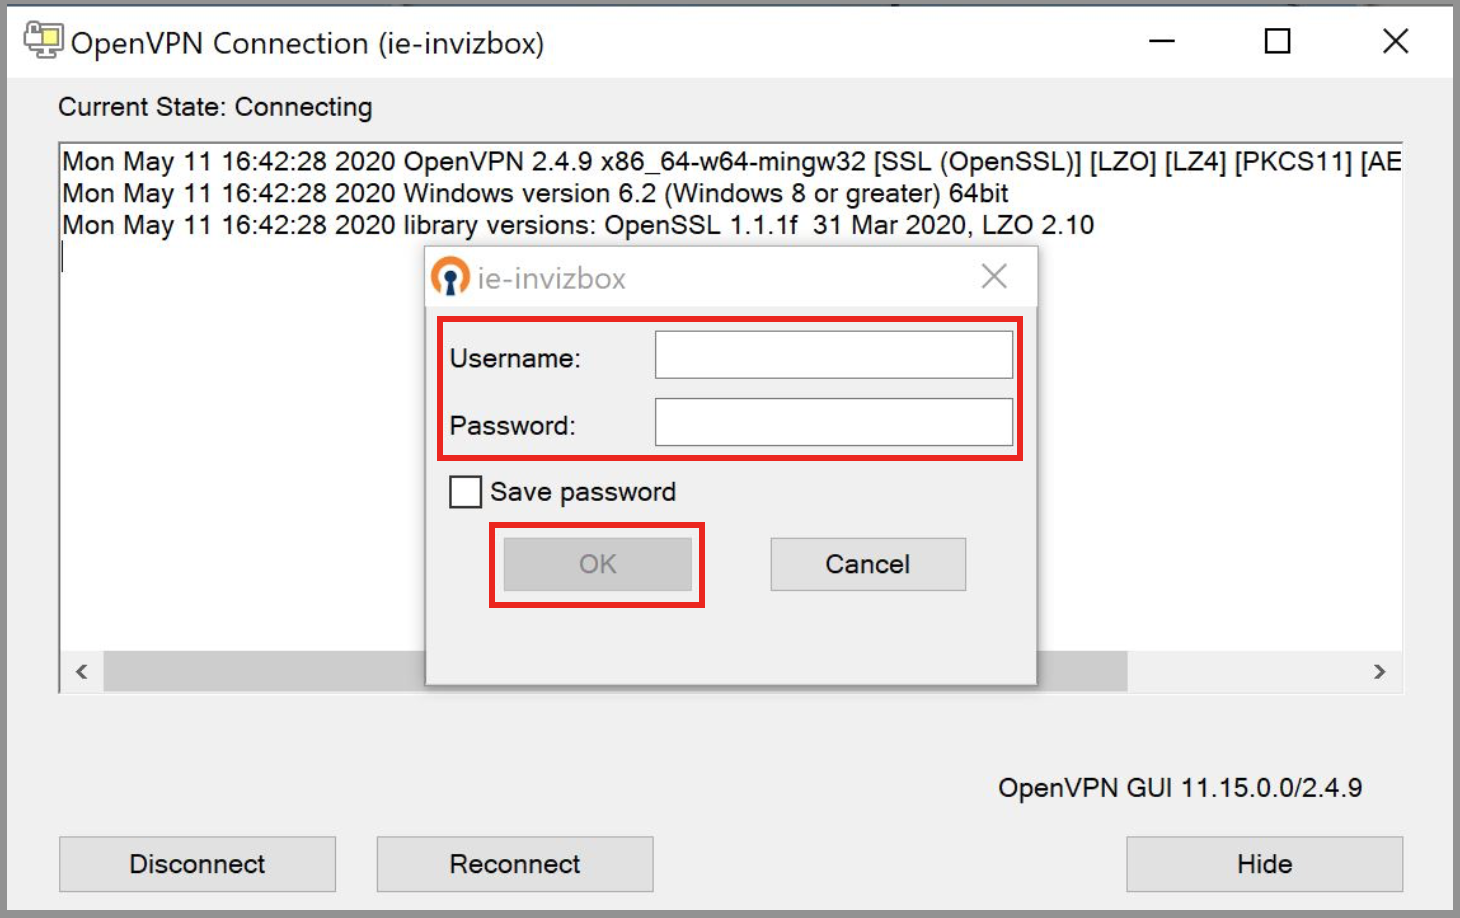Image resolution: width=1460 pixels, height=918 pixels.
Task: Click the OpenVPN window title bar icon
Action: pyautogui.click(x=43, y=41)
